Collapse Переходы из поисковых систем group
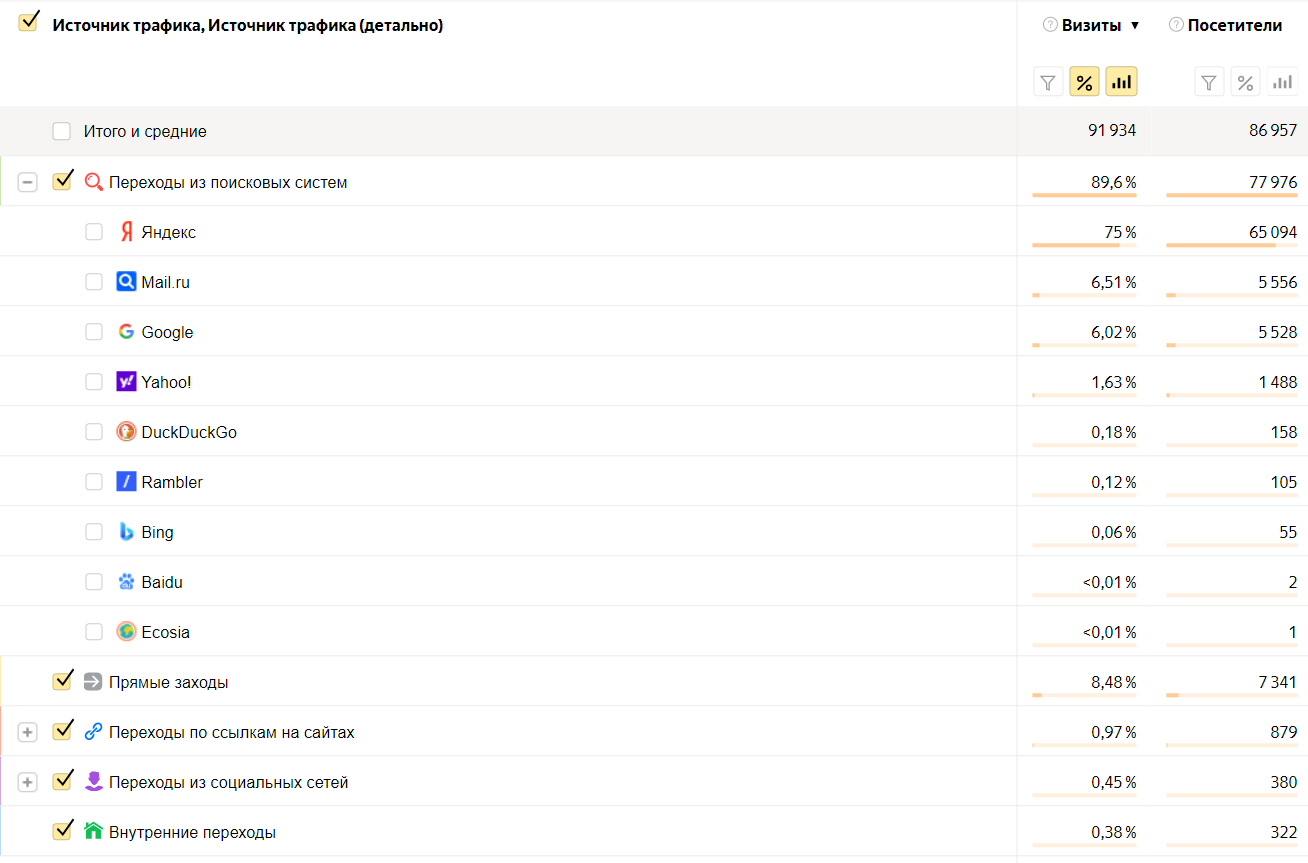This screenshot has width=1308, height=863. [28, 182]
